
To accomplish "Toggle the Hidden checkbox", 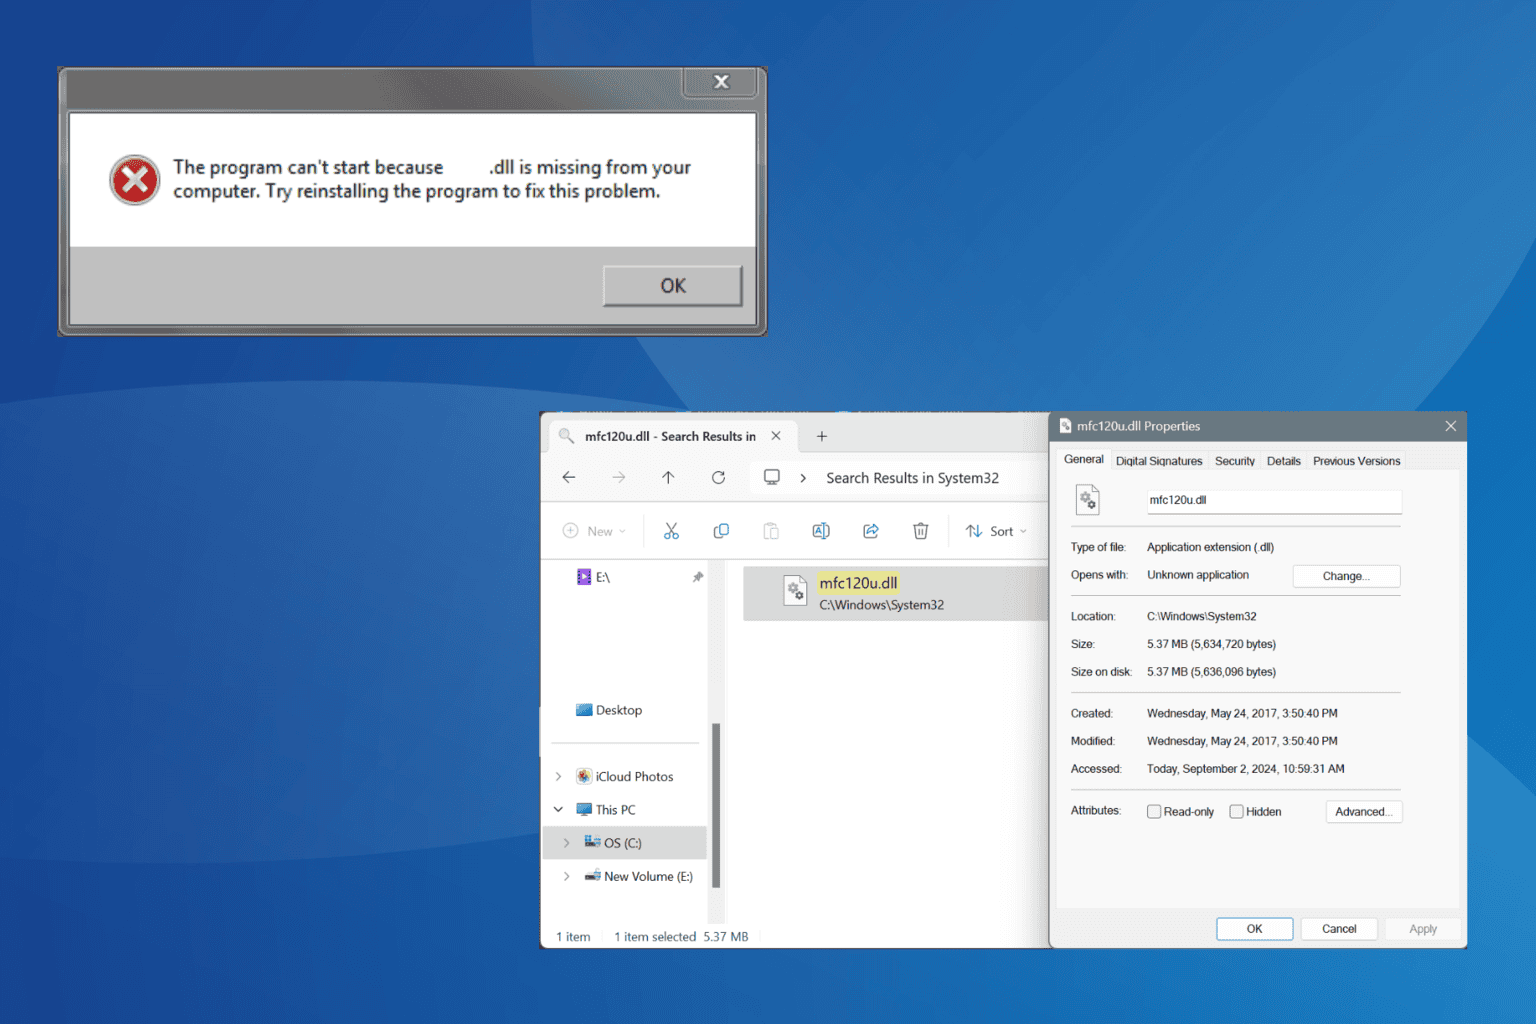I will click(x=1236, y=812).
